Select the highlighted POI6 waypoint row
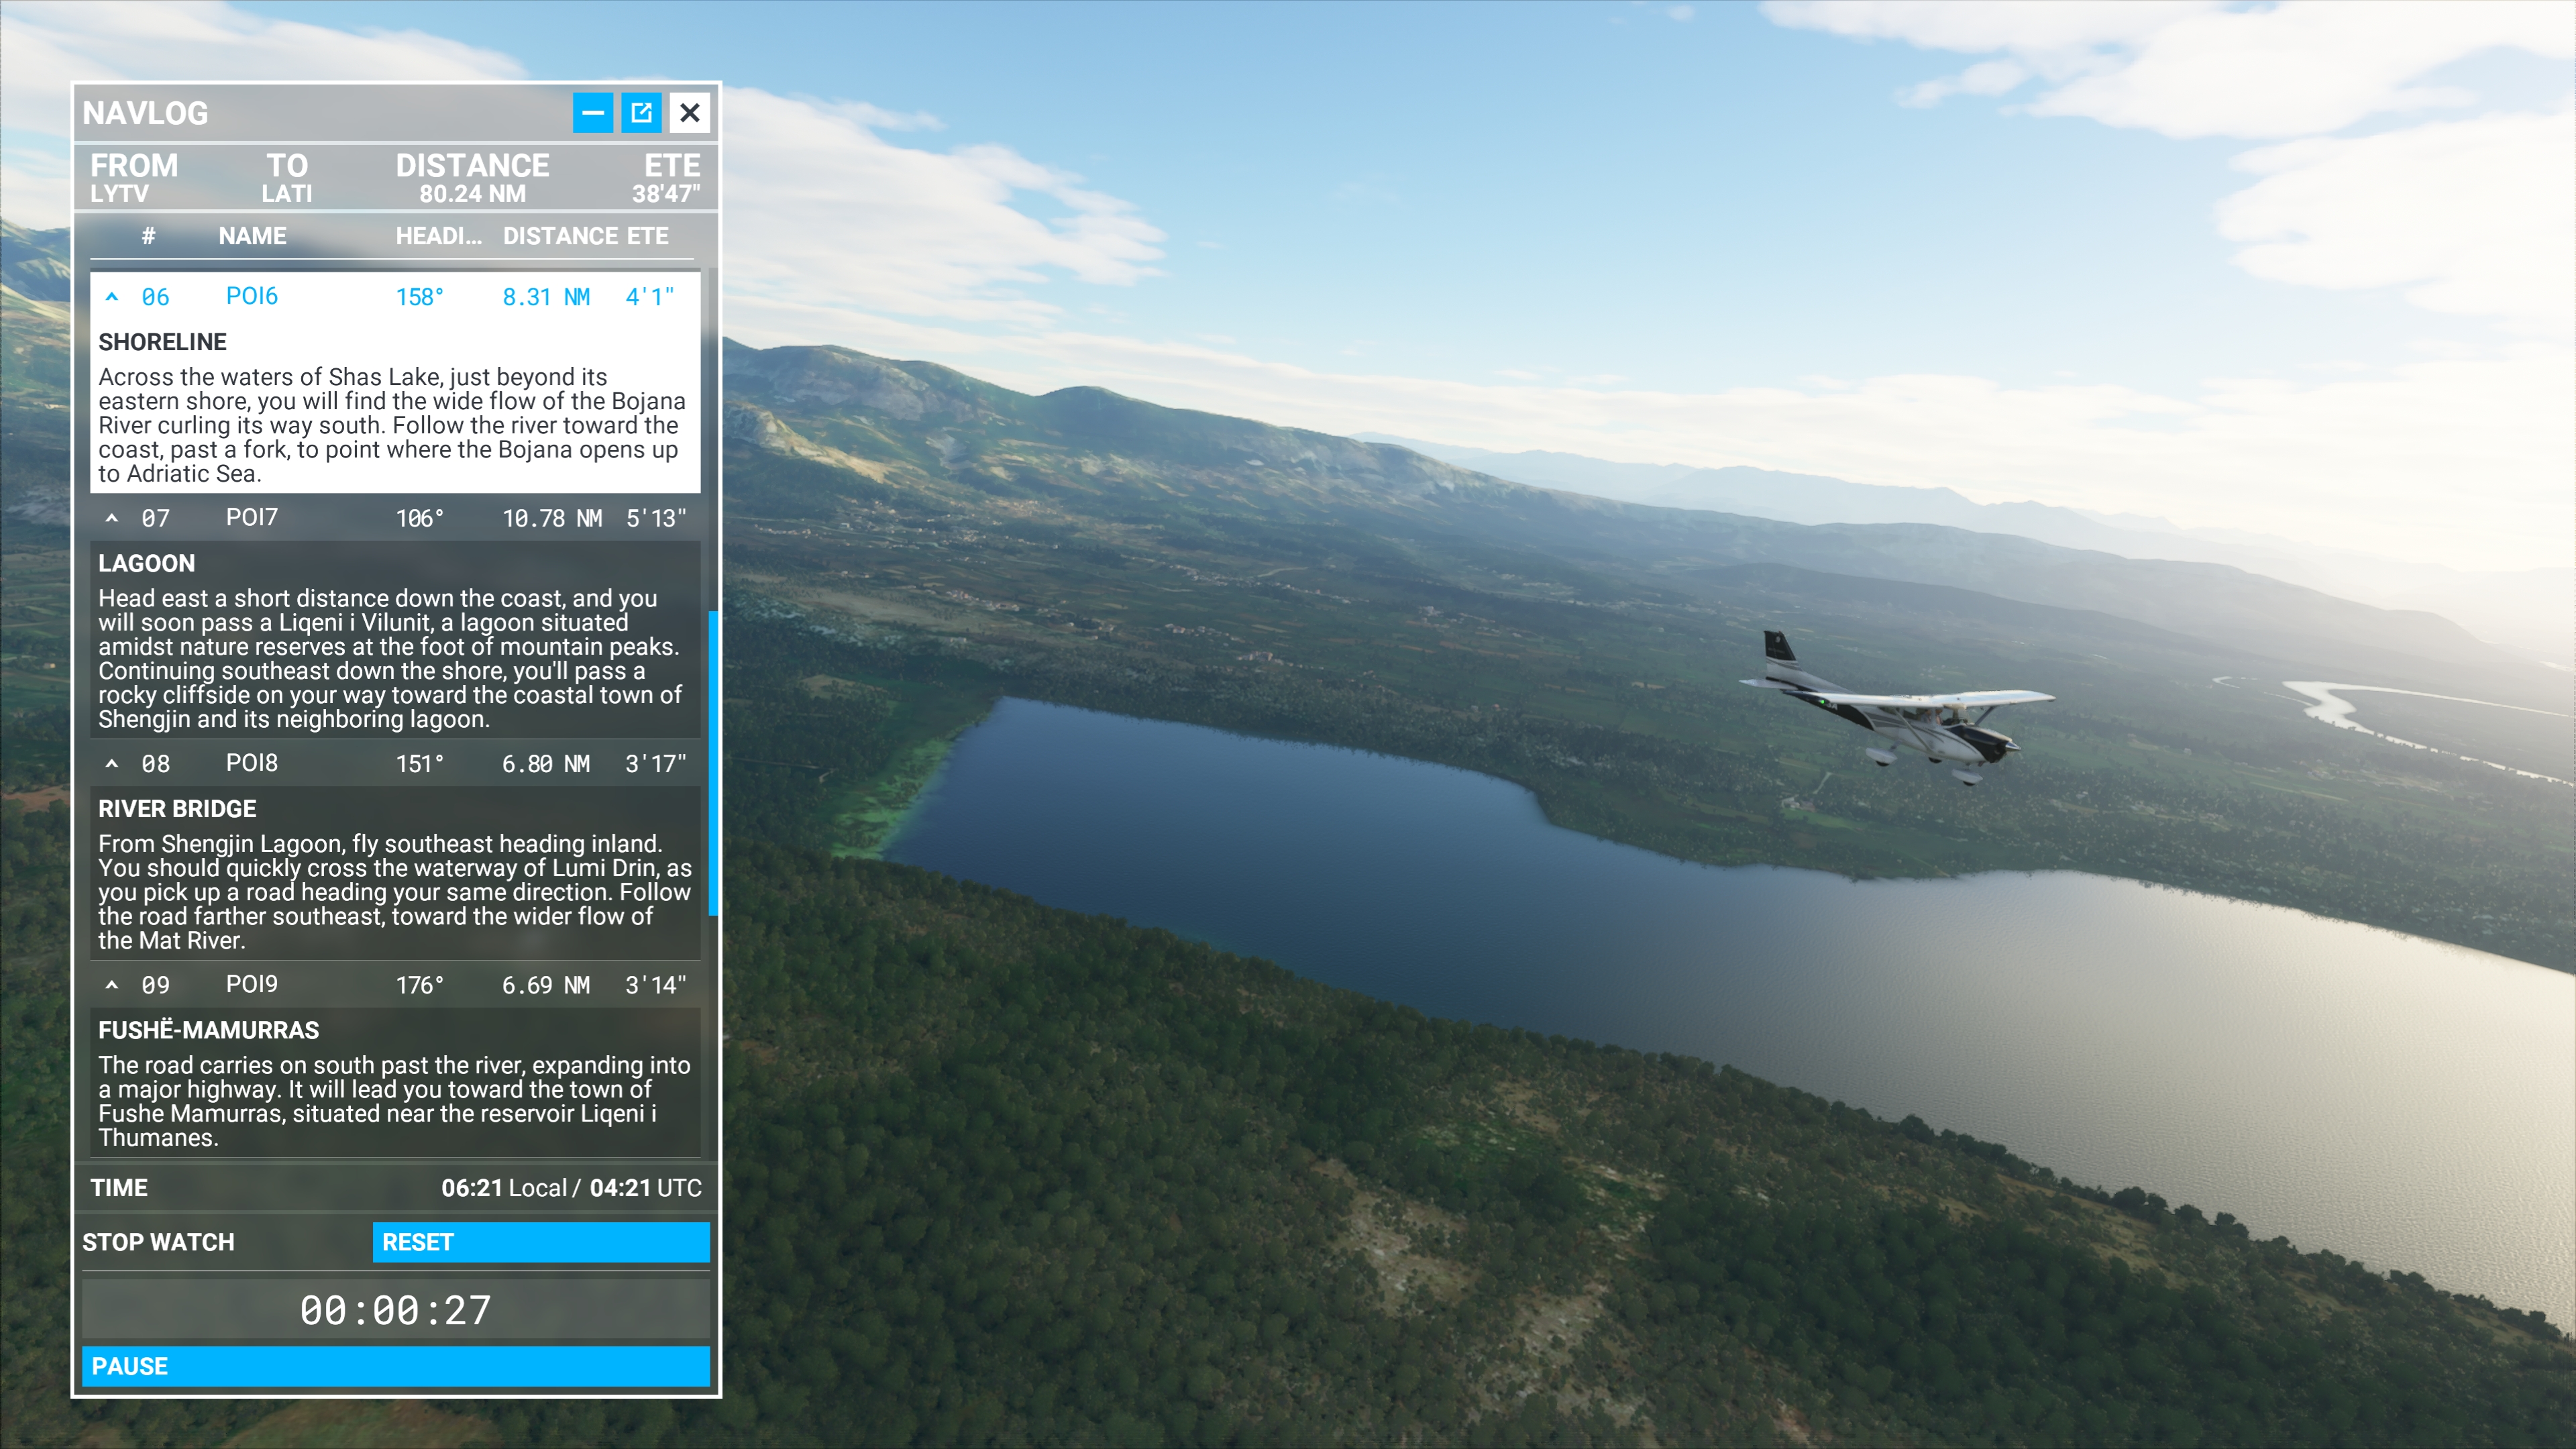 pyautogui.click(x=252, y=295)
